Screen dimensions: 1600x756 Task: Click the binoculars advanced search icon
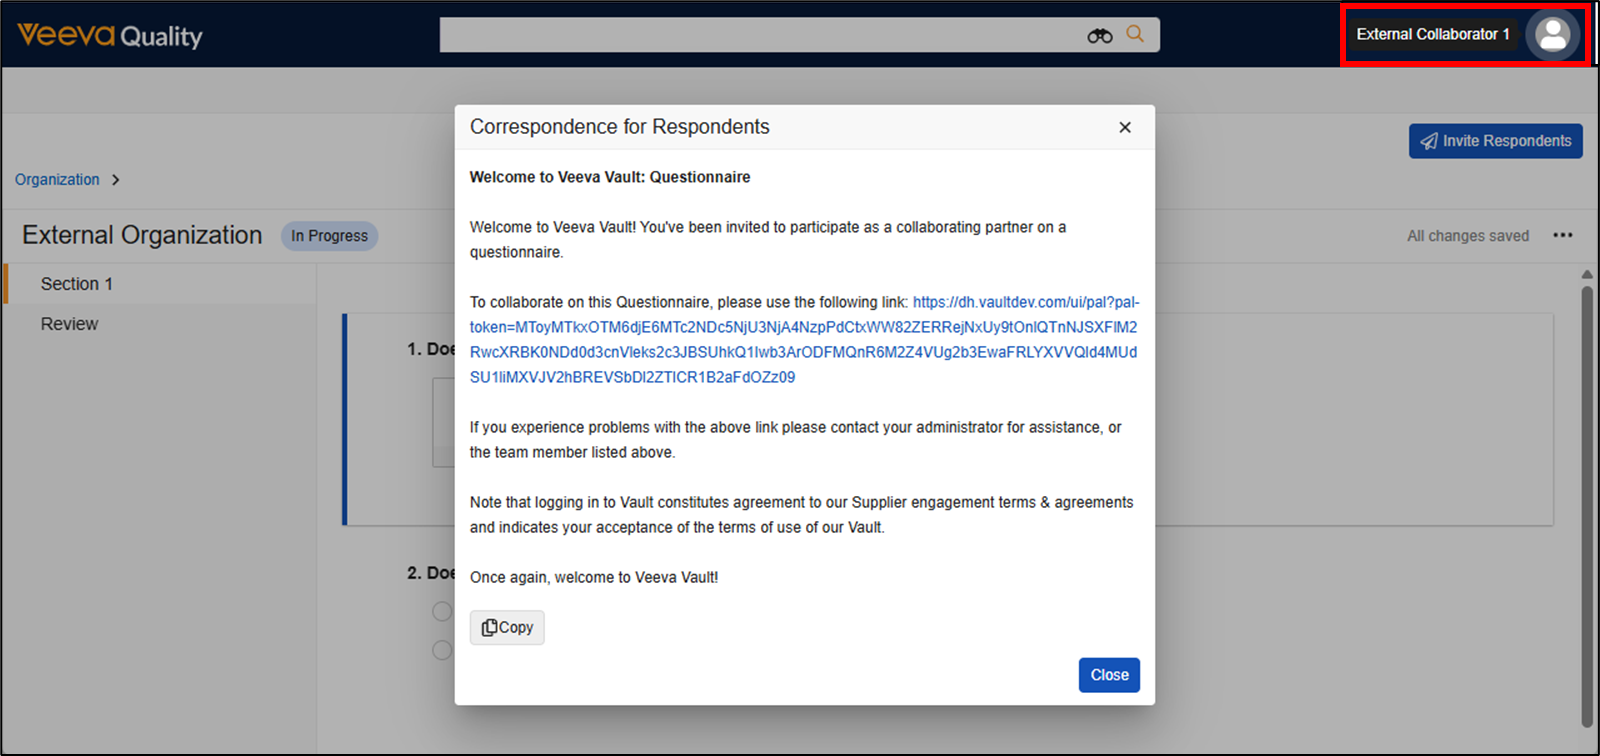[1099, 36]
